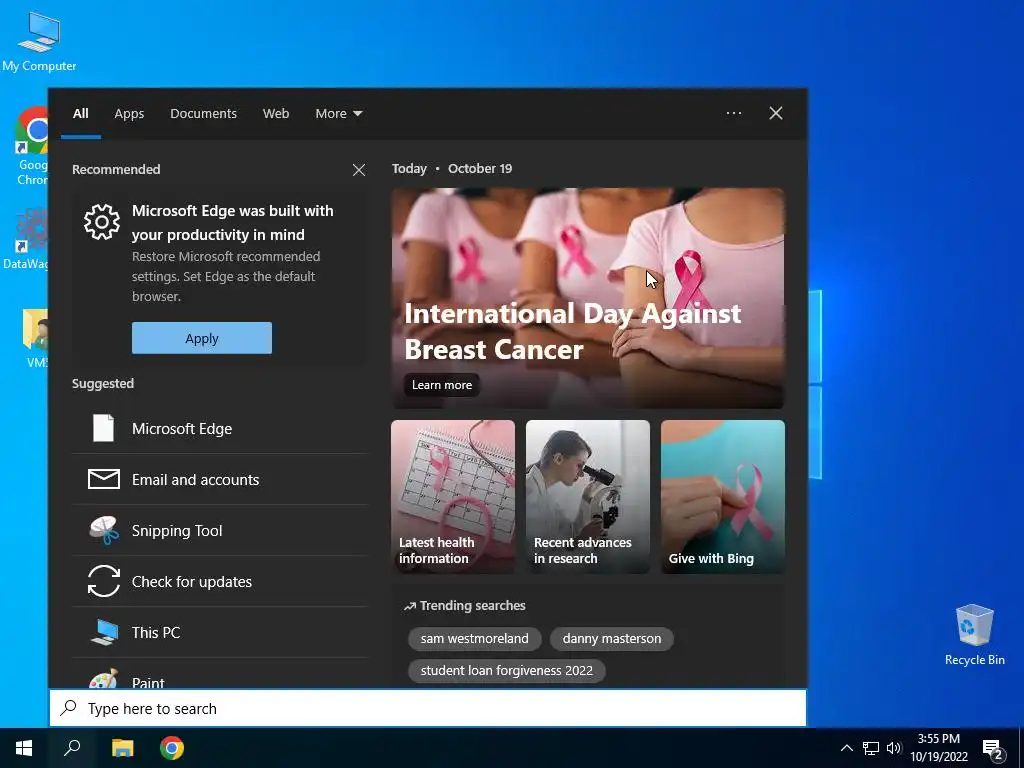The height and width of the screenshot is (768, 1024).
Task: Show hidden system tray icons
Action: coord(846,748)
